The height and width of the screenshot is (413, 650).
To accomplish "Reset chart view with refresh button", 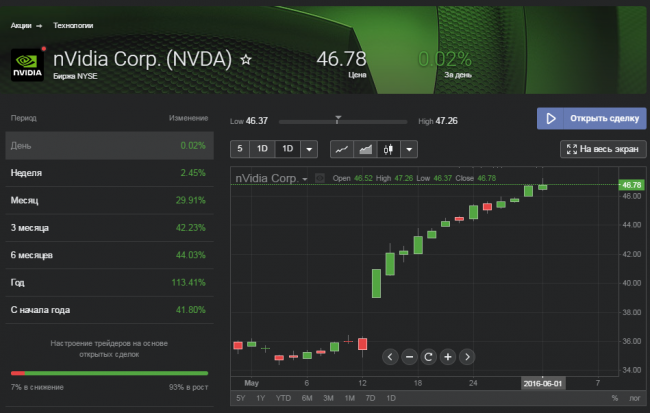I will click(x=429, y=357).
